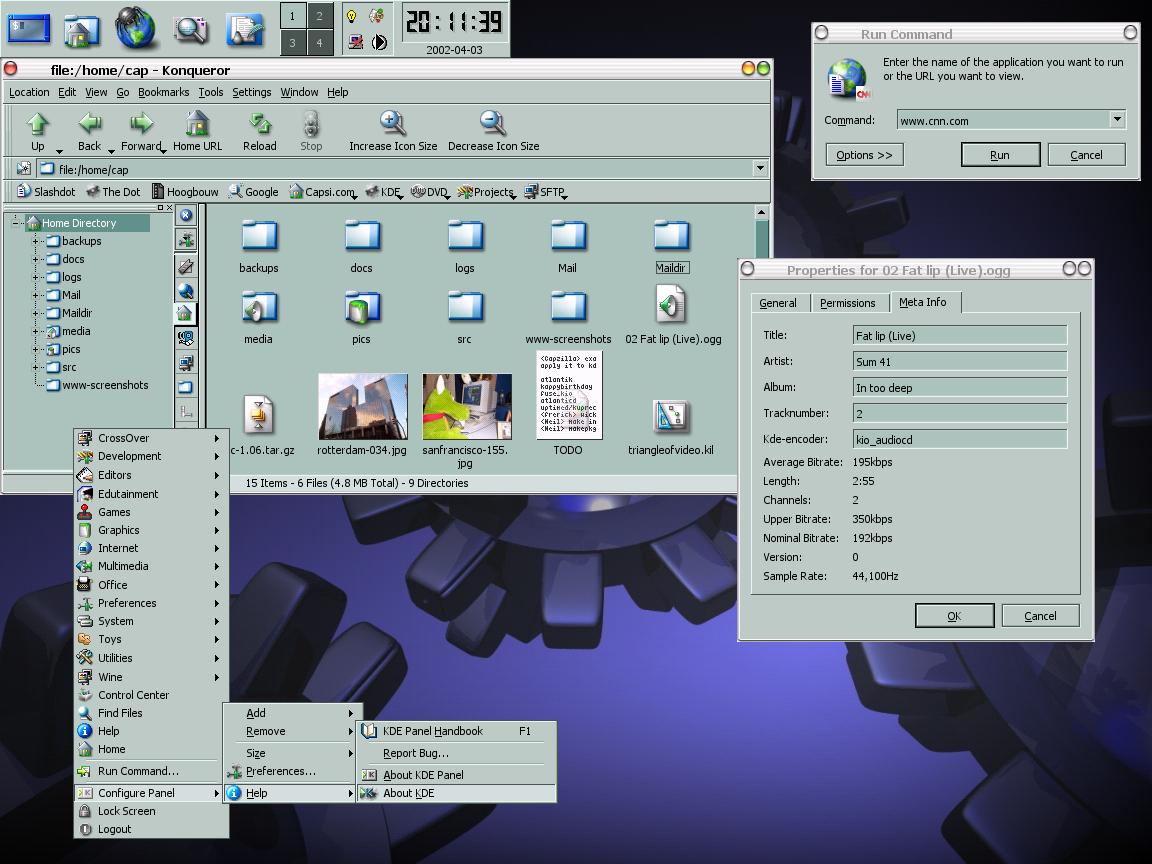Image resolution: width=1152 pixels, height=864 pixels.
Task: Click the Options >> button
Action: click(x=864, y=155)
